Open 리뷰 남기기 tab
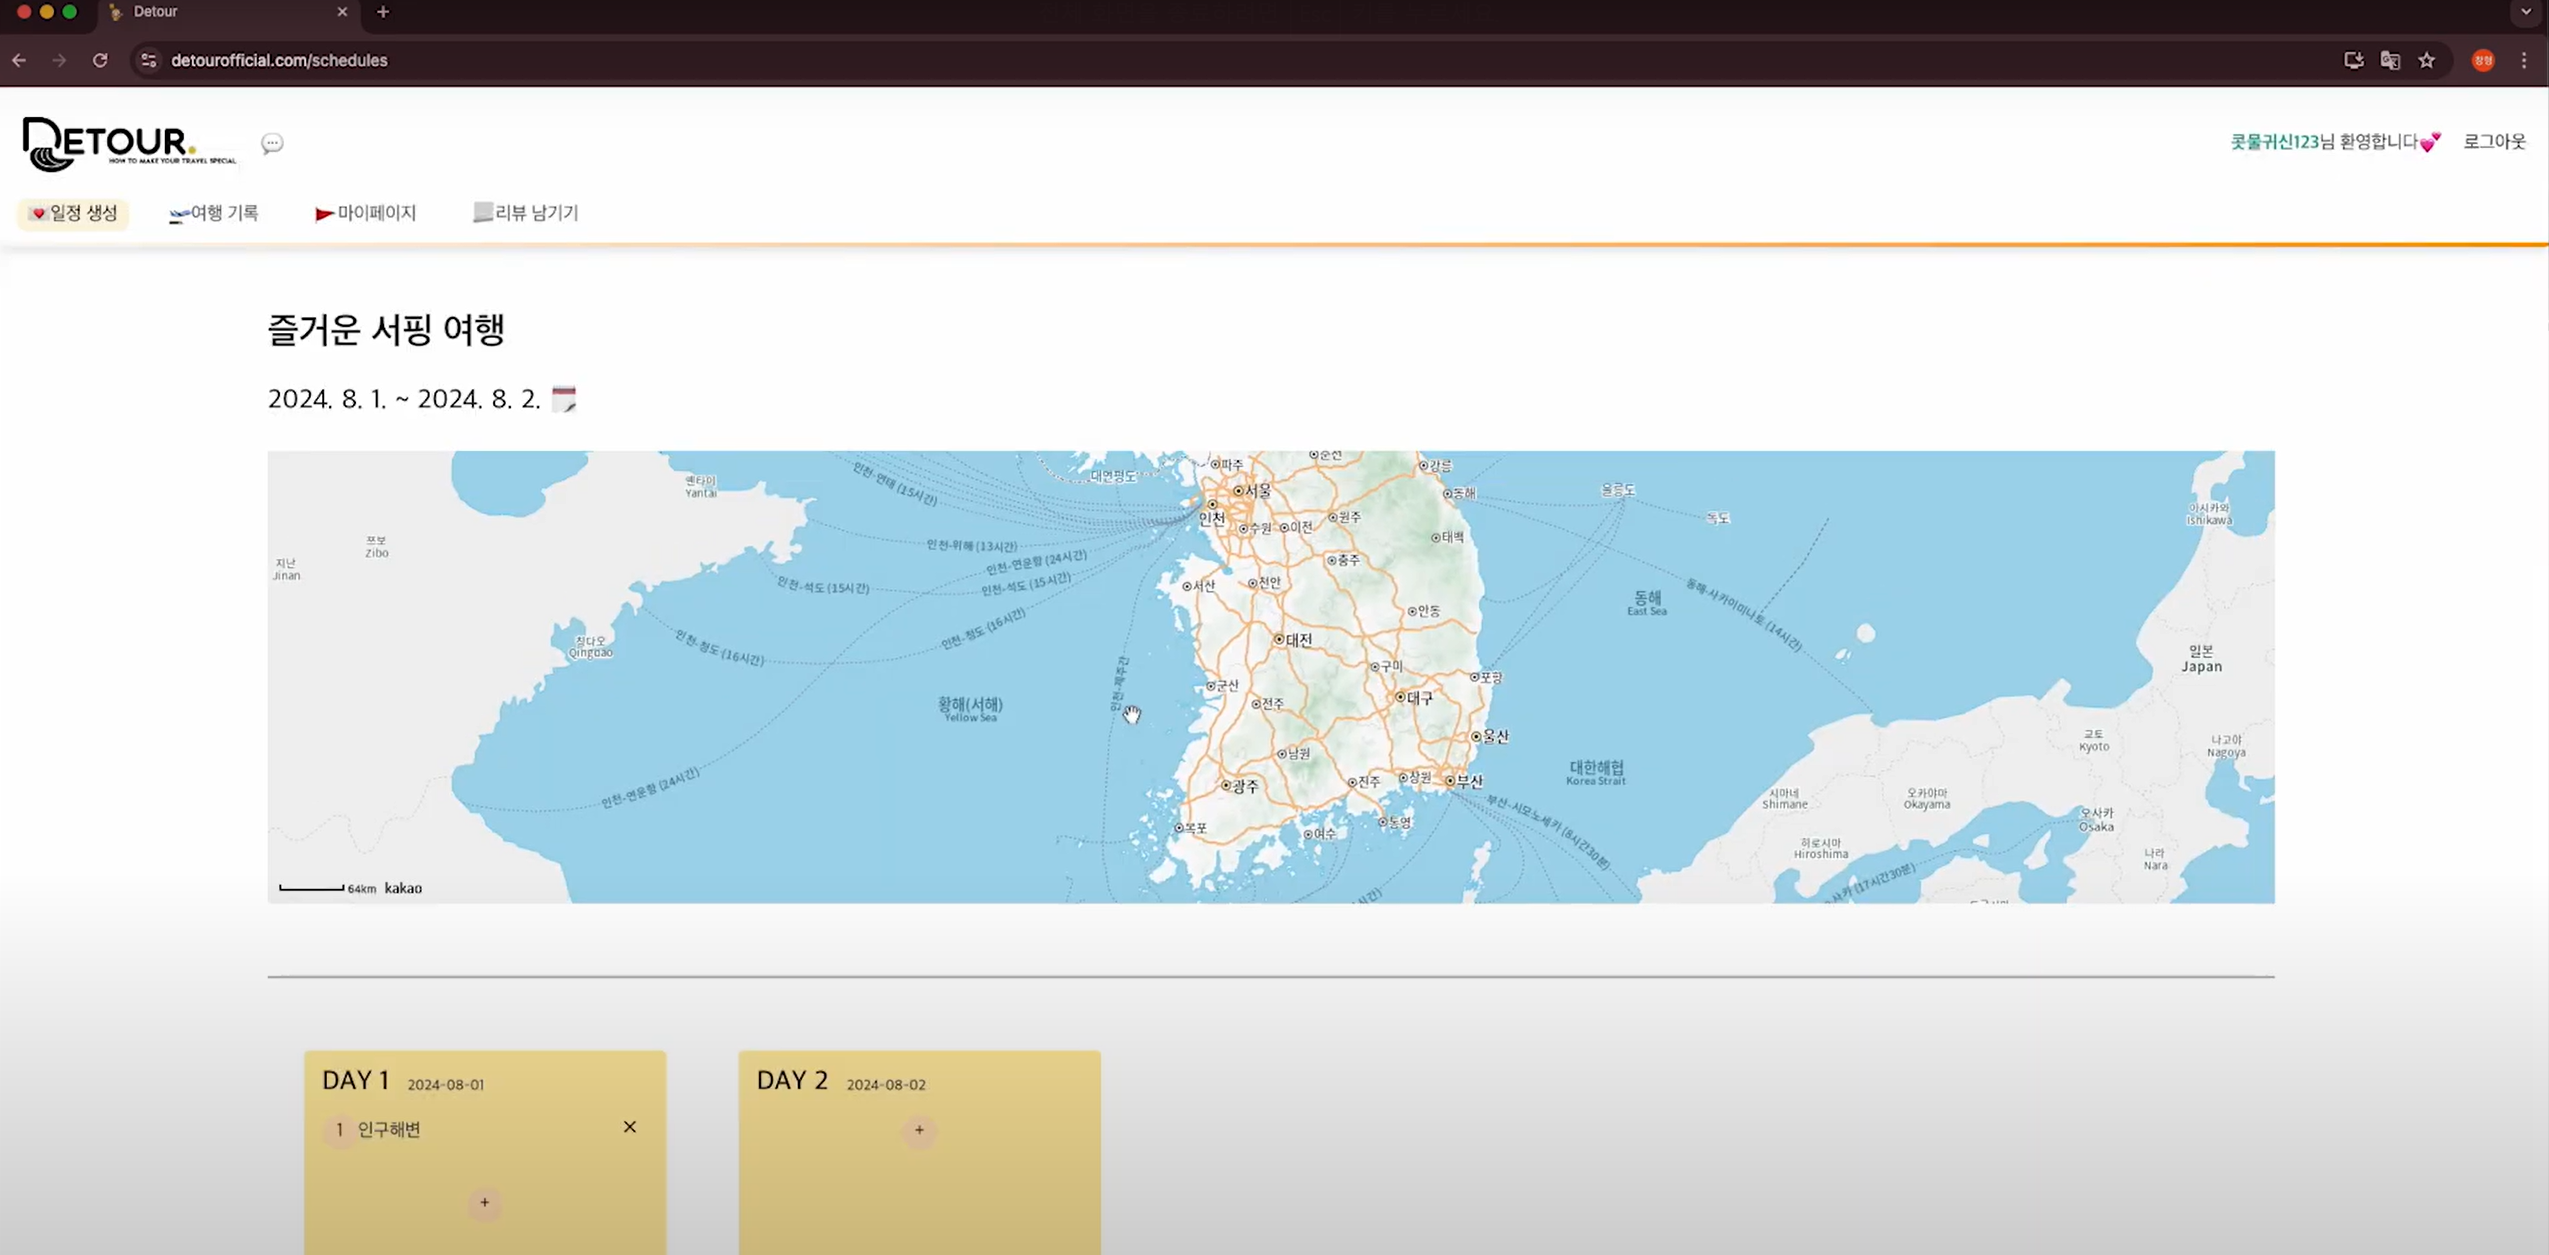 (x=526, y=213)
